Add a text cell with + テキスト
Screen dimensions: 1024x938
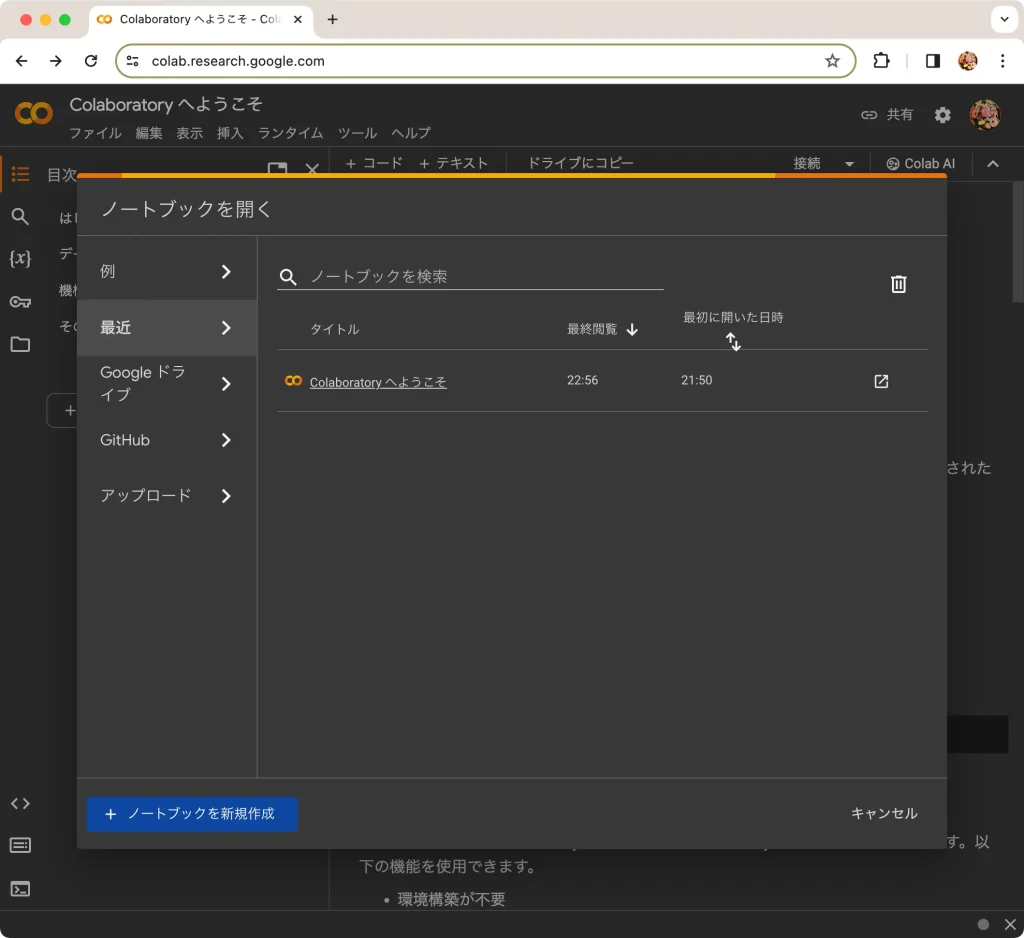pyautogui.click(x=453, y=163)
